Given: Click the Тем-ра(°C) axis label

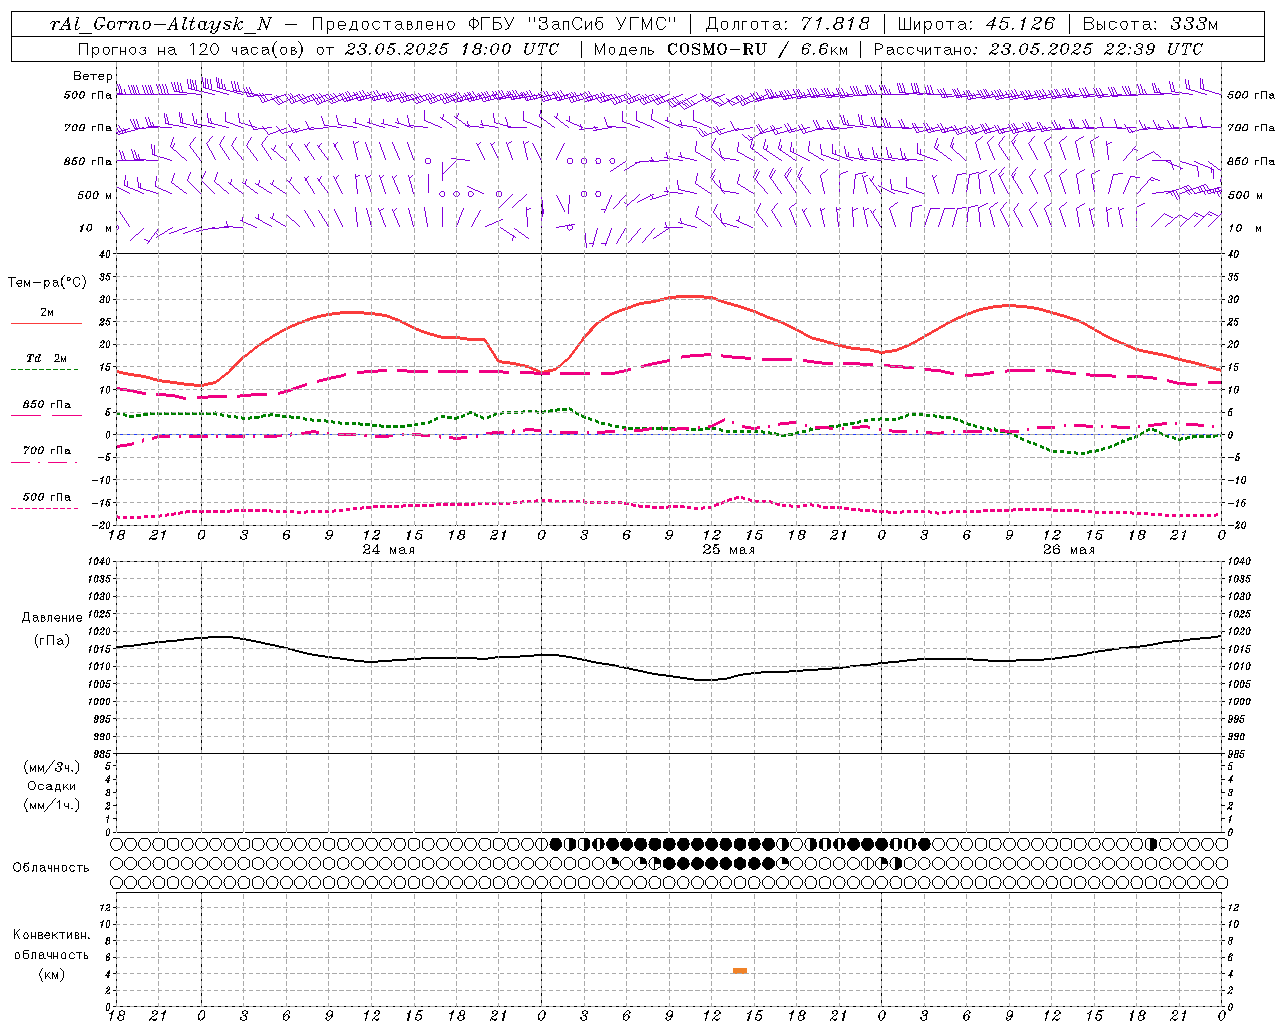Looking at the screenshot, I should click(47, 283).
